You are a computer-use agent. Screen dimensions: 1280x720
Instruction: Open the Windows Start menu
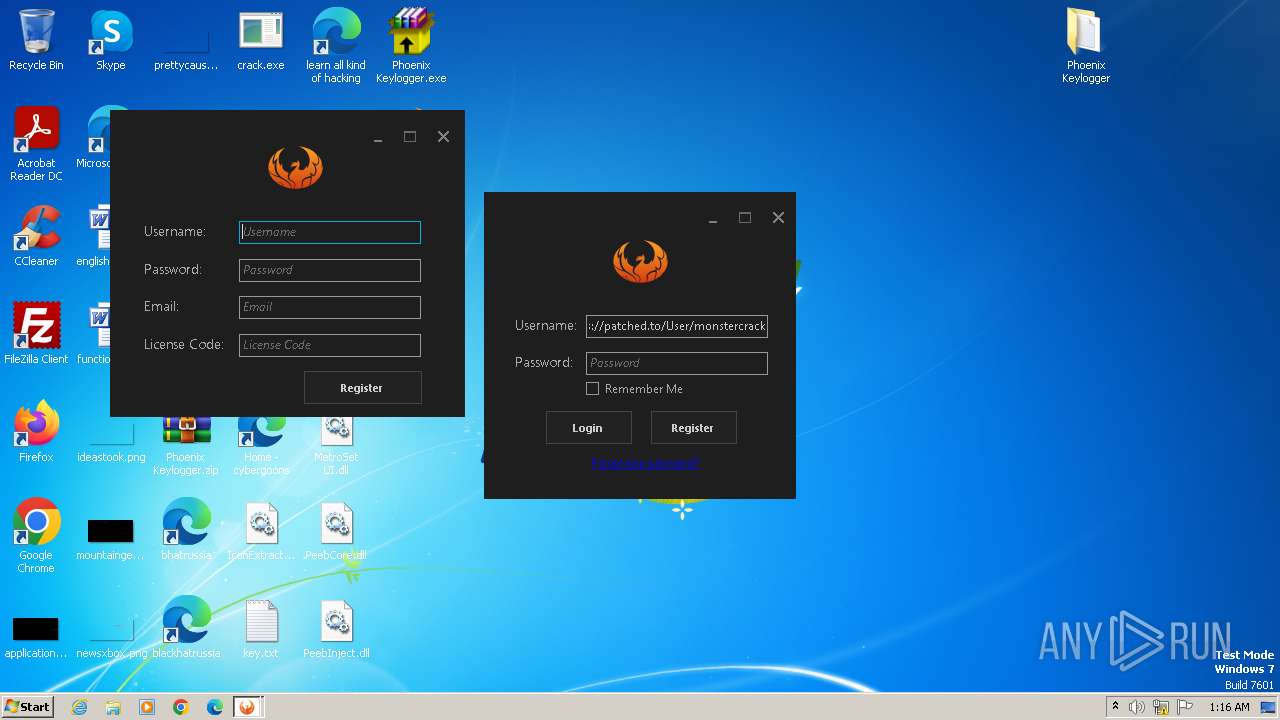[x=27, y=707]
